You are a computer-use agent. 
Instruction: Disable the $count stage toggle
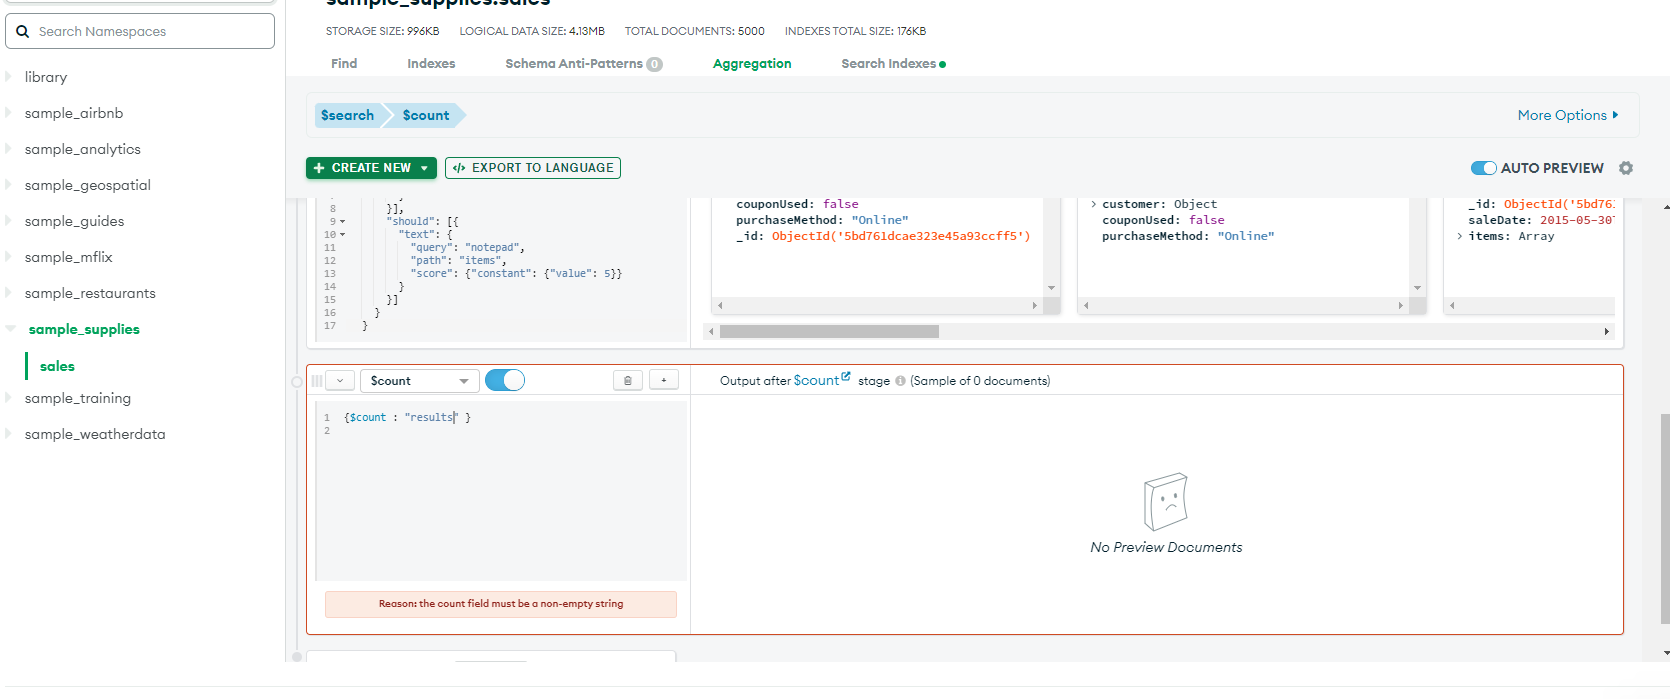(505, 380)
